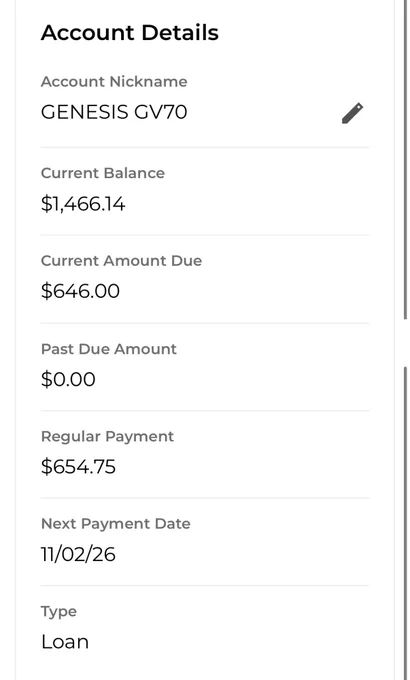Click the lower scrollbar segment on the right edge
The width and height of the screenshot is (410, 680).
406,523
